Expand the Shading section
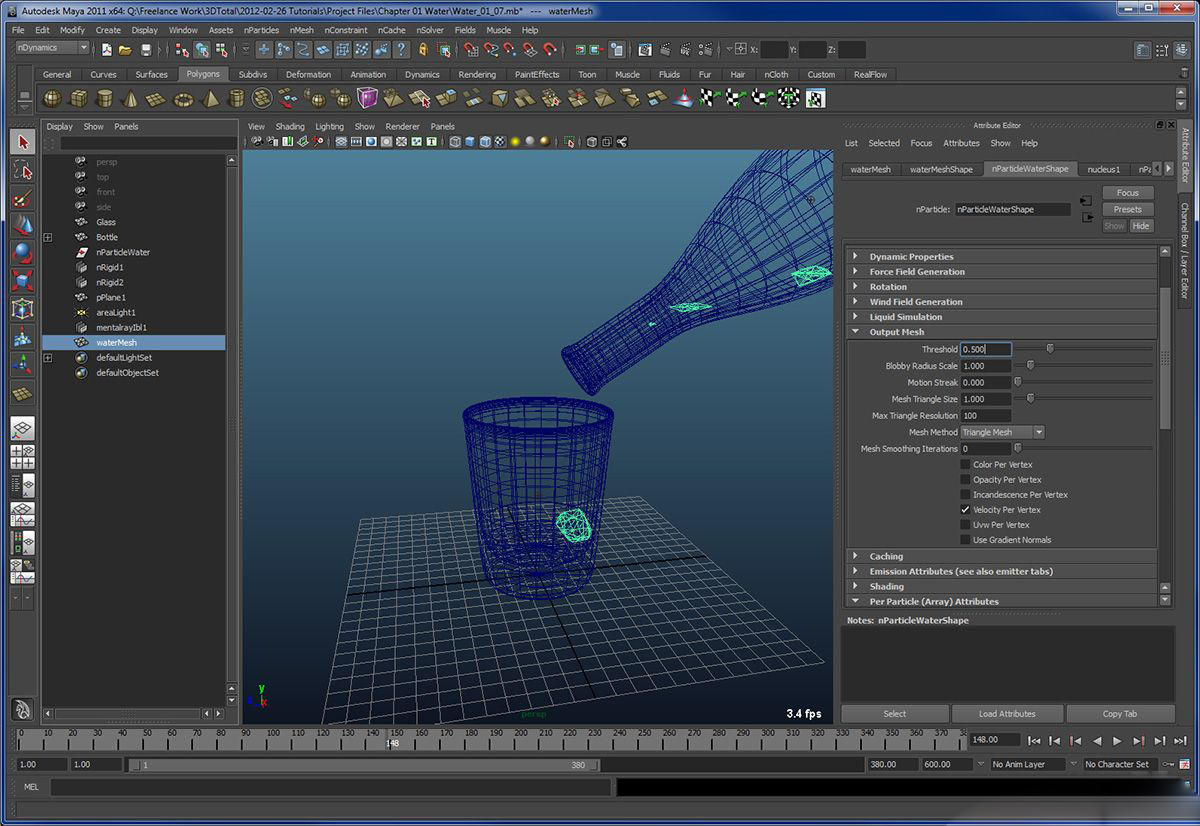 [x=1001, y=586]
